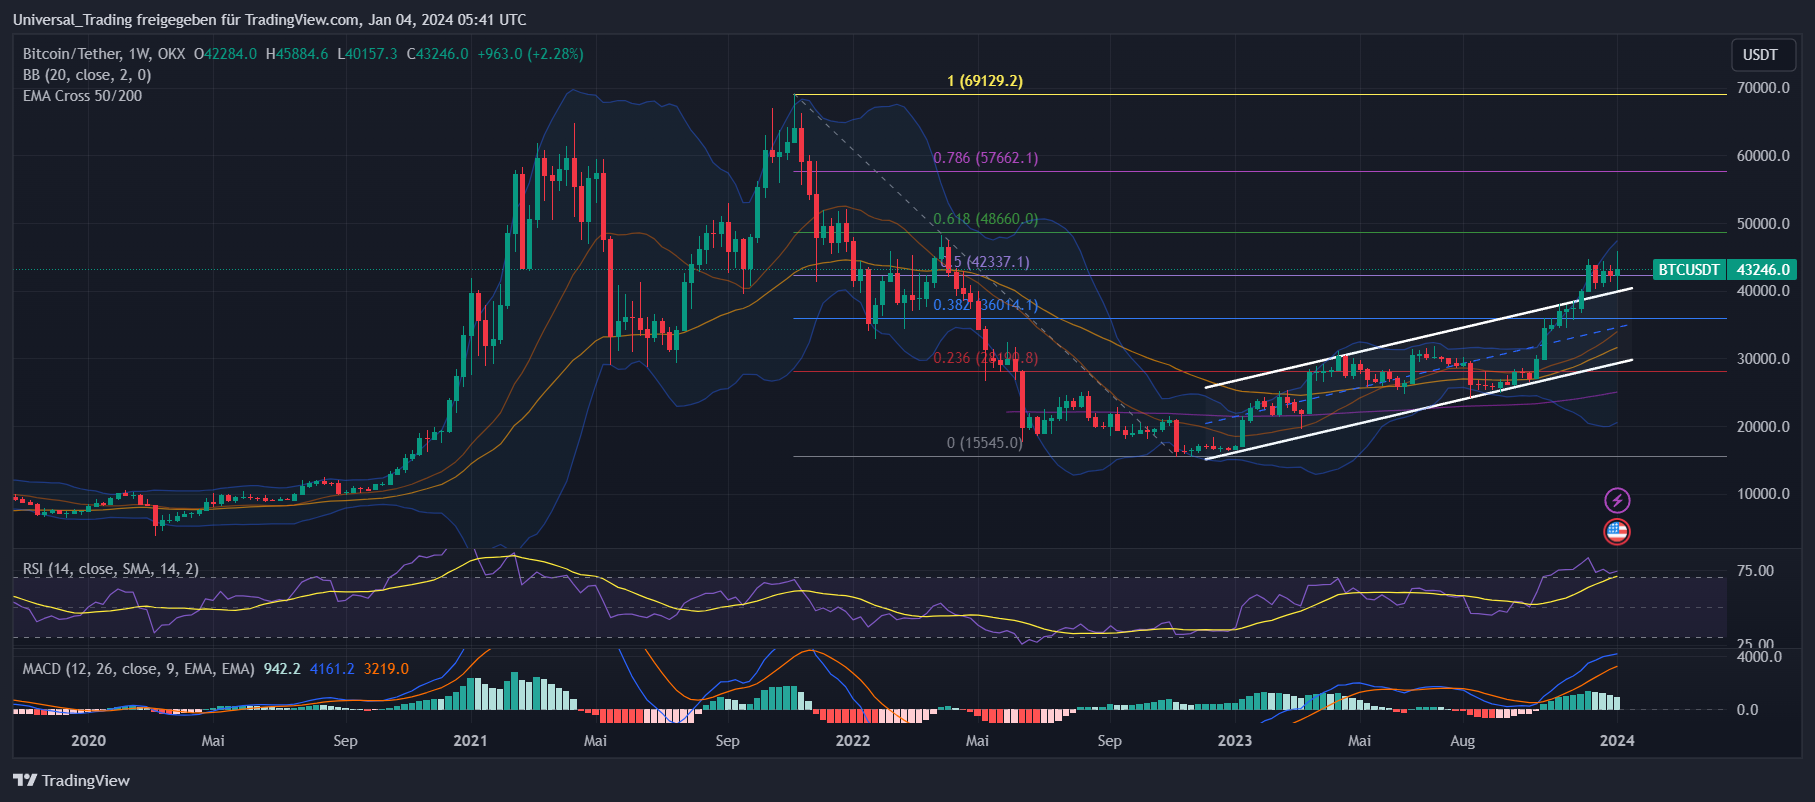This screenshot has height=802, width=1815.
Task: Click the 2023 time axis label
Action: click(x=1235, y=741)
